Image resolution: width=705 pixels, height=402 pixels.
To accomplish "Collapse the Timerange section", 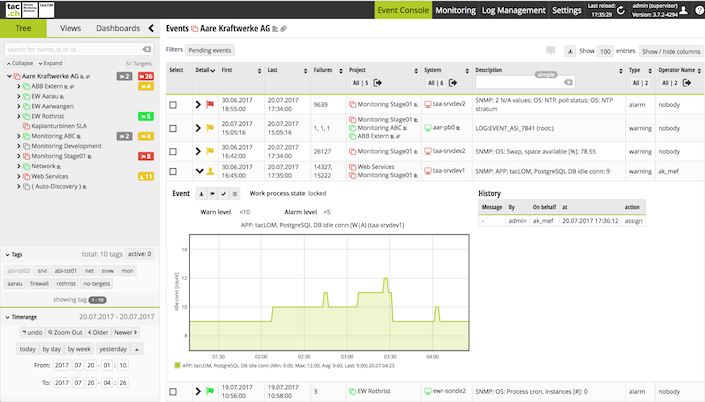I will tap(8, 317).
